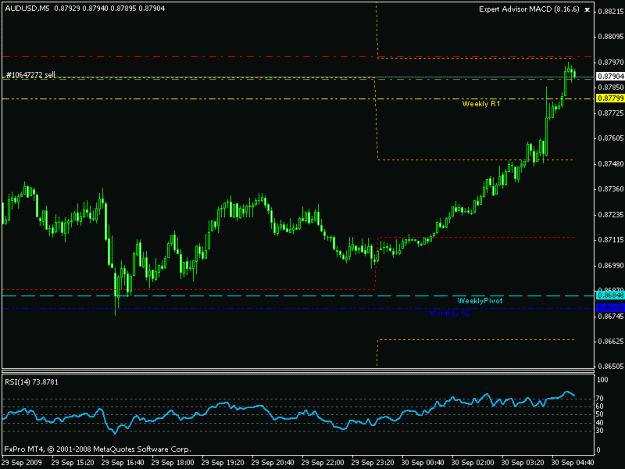
Task: Click the 29 Sep 16:40 time label
Action: [123, 463]
